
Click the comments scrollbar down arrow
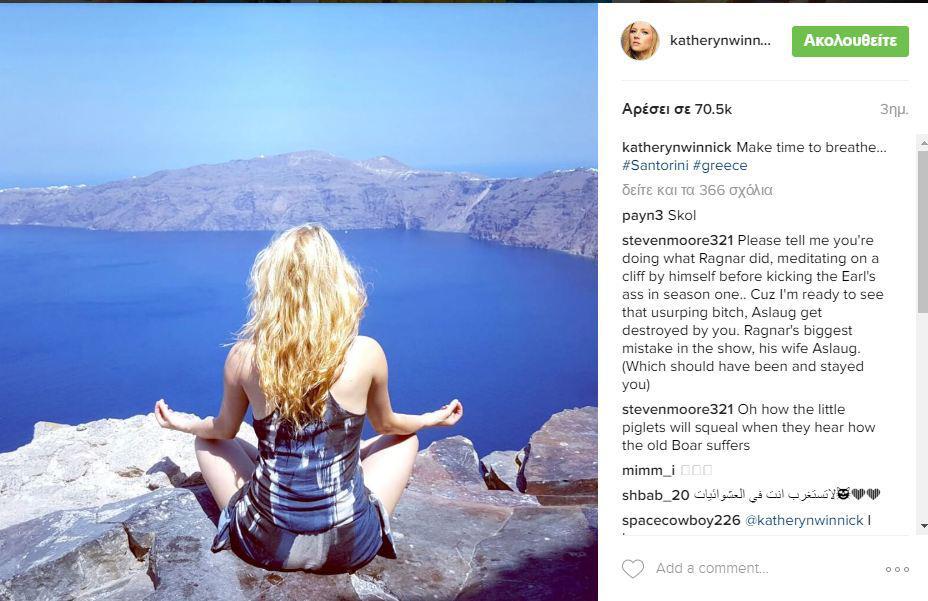(923, 526)
